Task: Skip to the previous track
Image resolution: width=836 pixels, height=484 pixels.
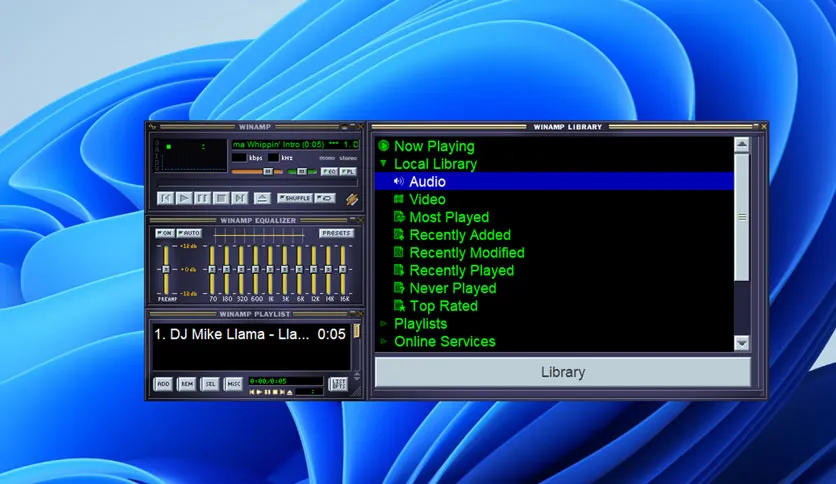Action: click(166, 198)
